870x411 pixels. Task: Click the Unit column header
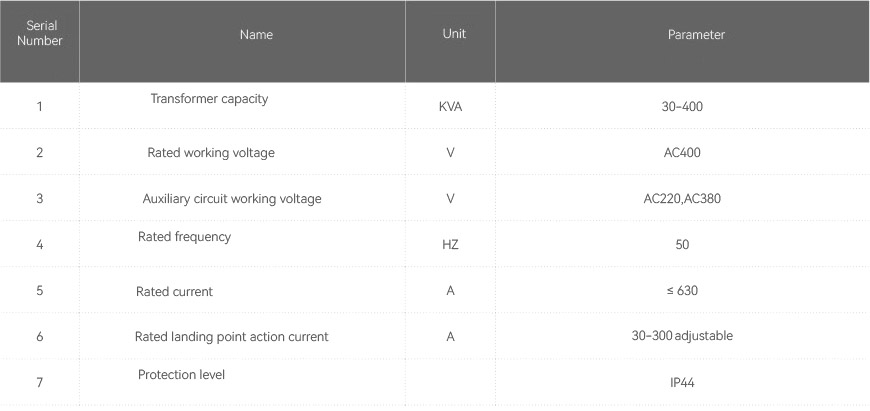coord(454,34)
